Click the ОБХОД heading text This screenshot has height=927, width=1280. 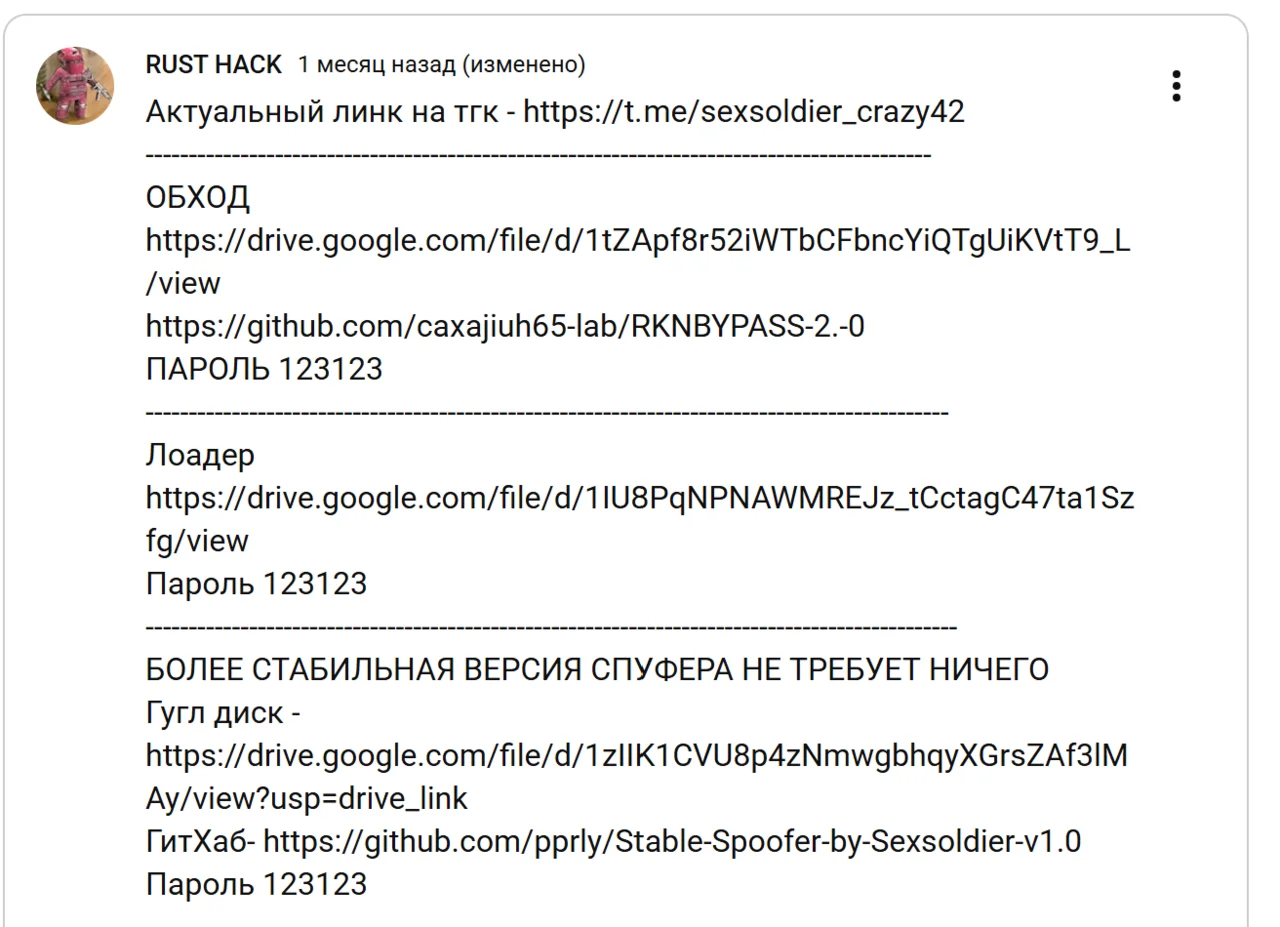pos(198,198)
